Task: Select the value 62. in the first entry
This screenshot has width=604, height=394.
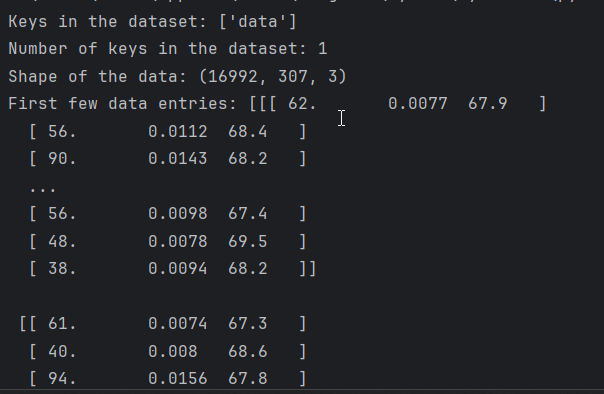Action: (x=302, y=104)
